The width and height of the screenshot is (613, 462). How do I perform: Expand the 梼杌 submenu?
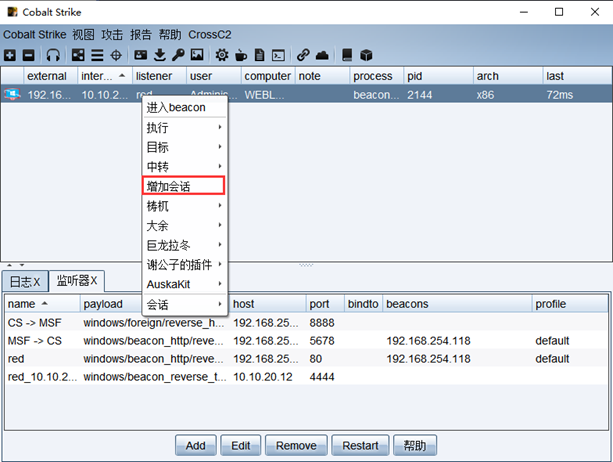(x=185, y=206)
